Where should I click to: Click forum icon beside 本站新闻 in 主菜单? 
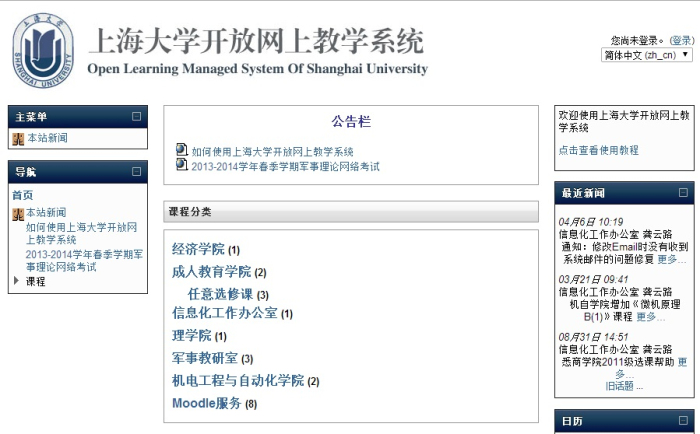[18, 139]
